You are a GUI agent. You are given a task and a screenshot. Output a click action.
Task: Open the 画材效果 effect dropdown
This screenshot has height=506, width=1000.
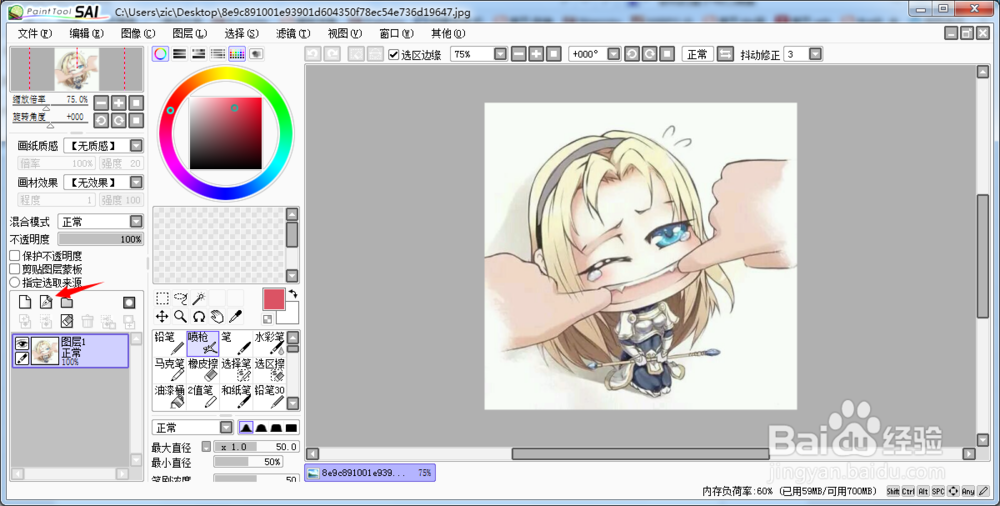[x=136, y=182]
